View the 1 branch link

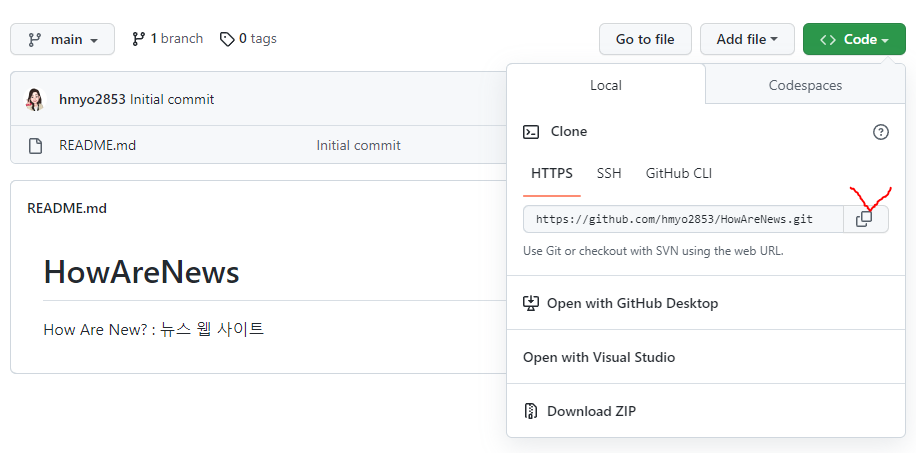point(168,39)
